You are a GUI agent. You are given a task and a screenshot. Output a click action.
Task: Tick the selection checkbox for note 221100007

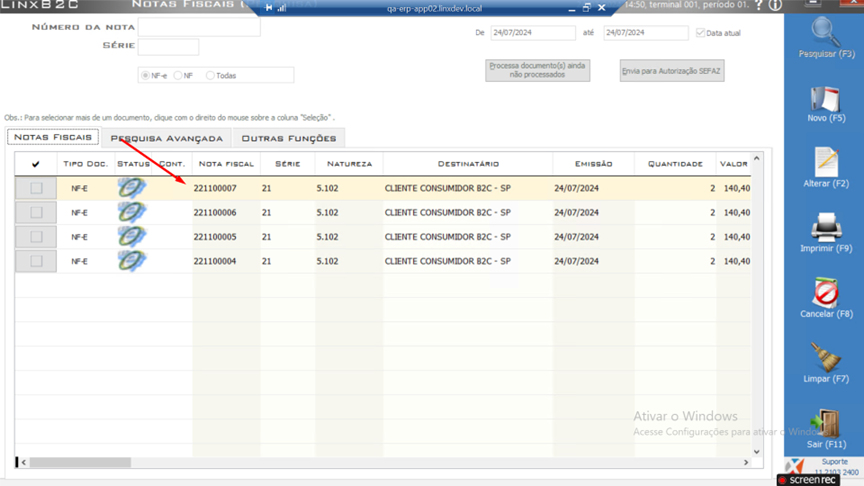36,188
